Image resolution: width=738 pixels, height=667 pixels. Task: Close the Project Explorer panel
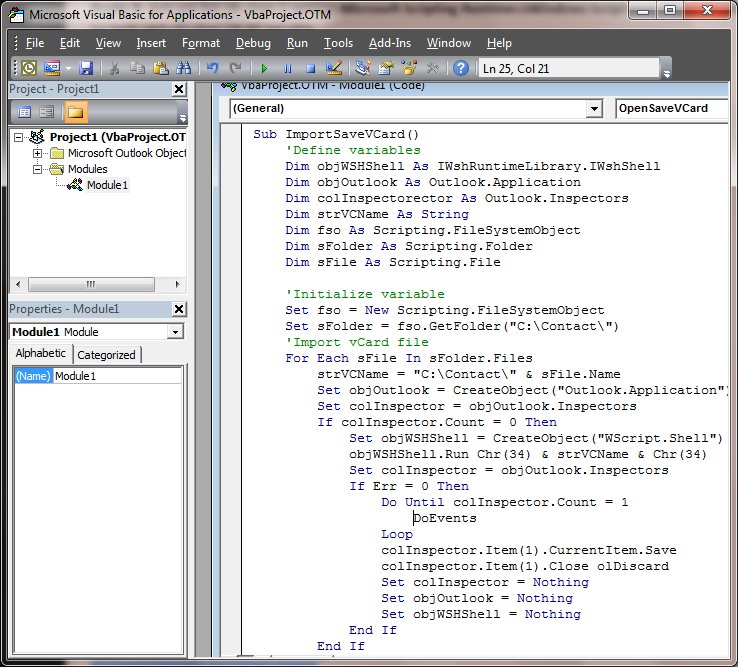click(x=179, y=89)
